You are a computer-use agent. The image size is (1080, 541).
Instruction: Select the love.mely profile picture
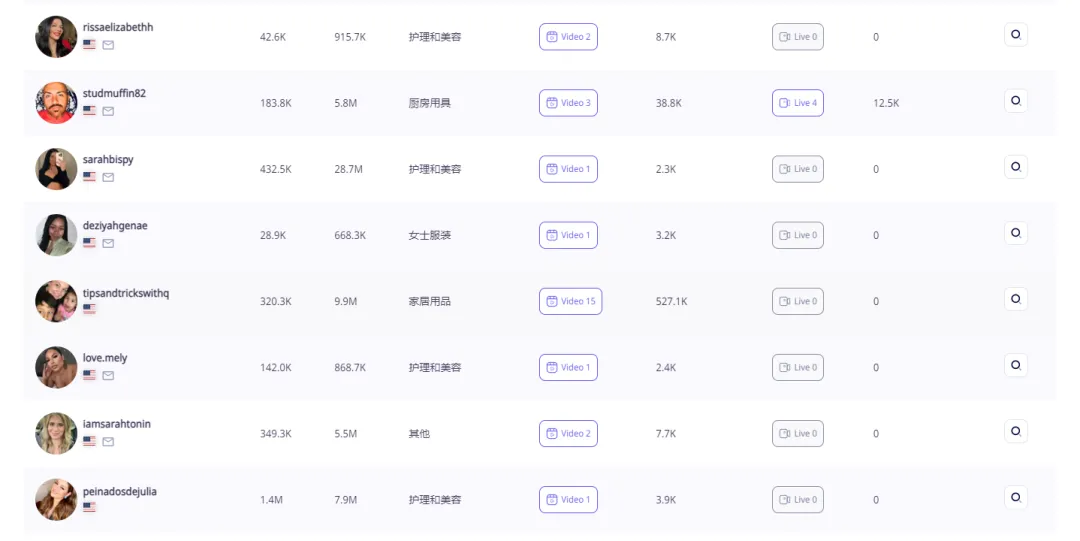[56, 367]
